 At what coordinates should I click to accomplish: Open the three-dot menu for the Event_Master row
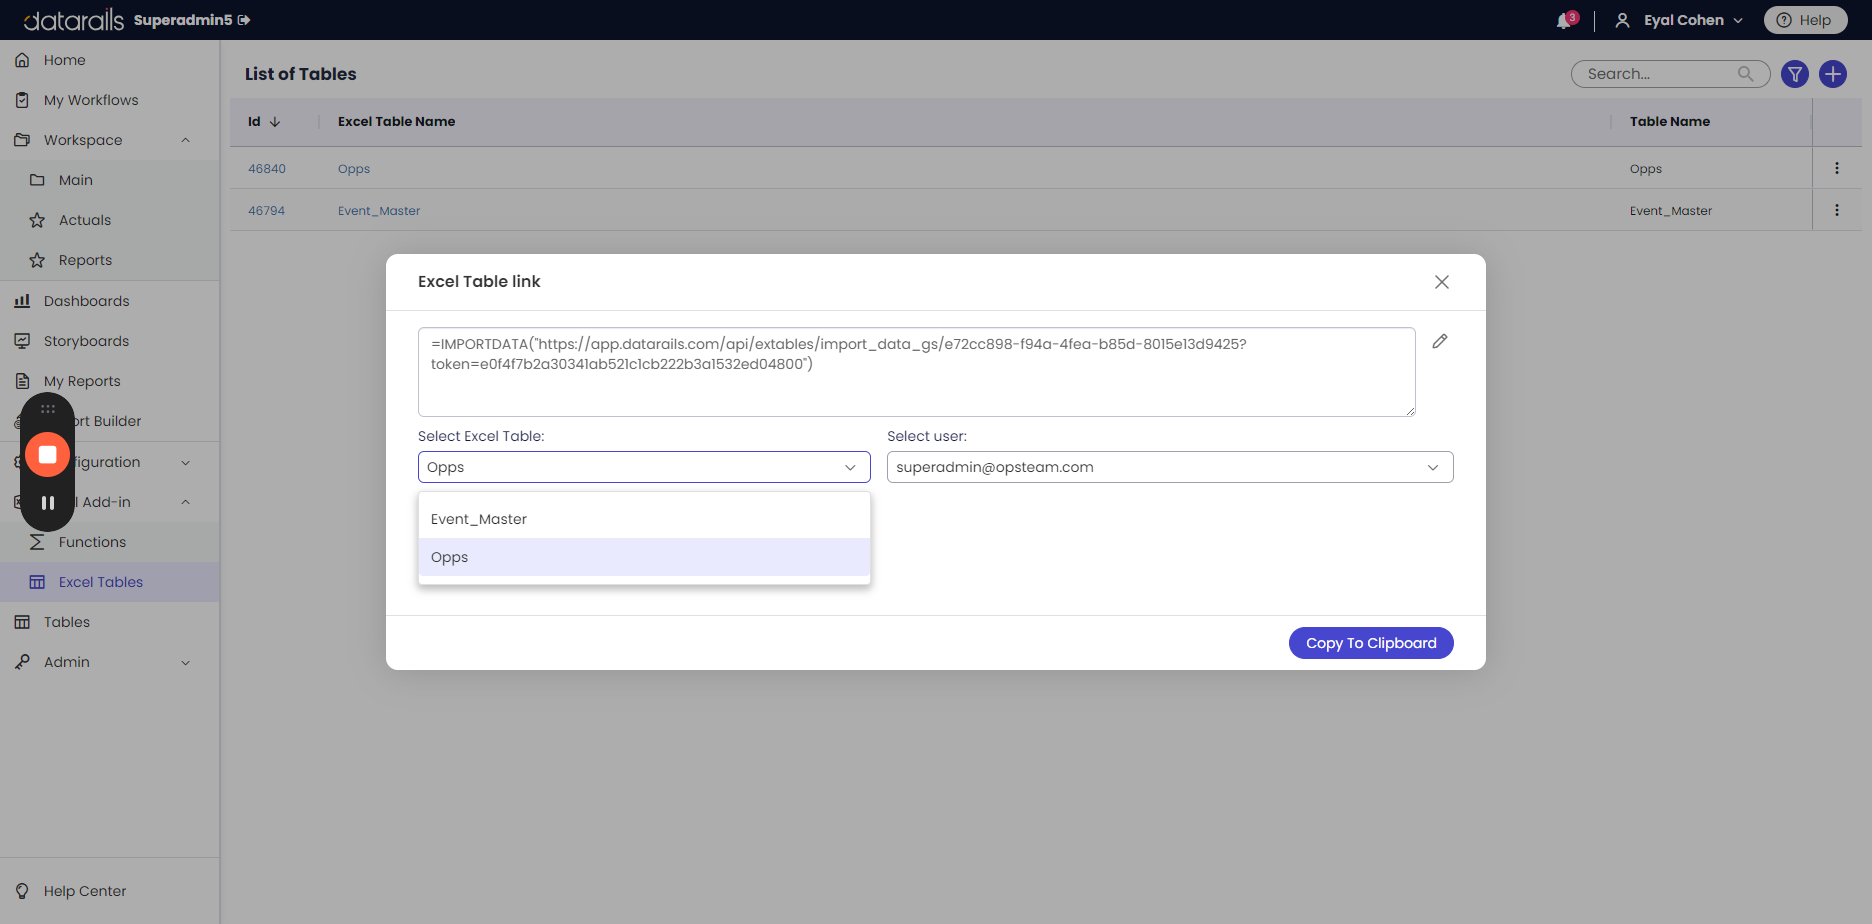tap(1837, 211)
